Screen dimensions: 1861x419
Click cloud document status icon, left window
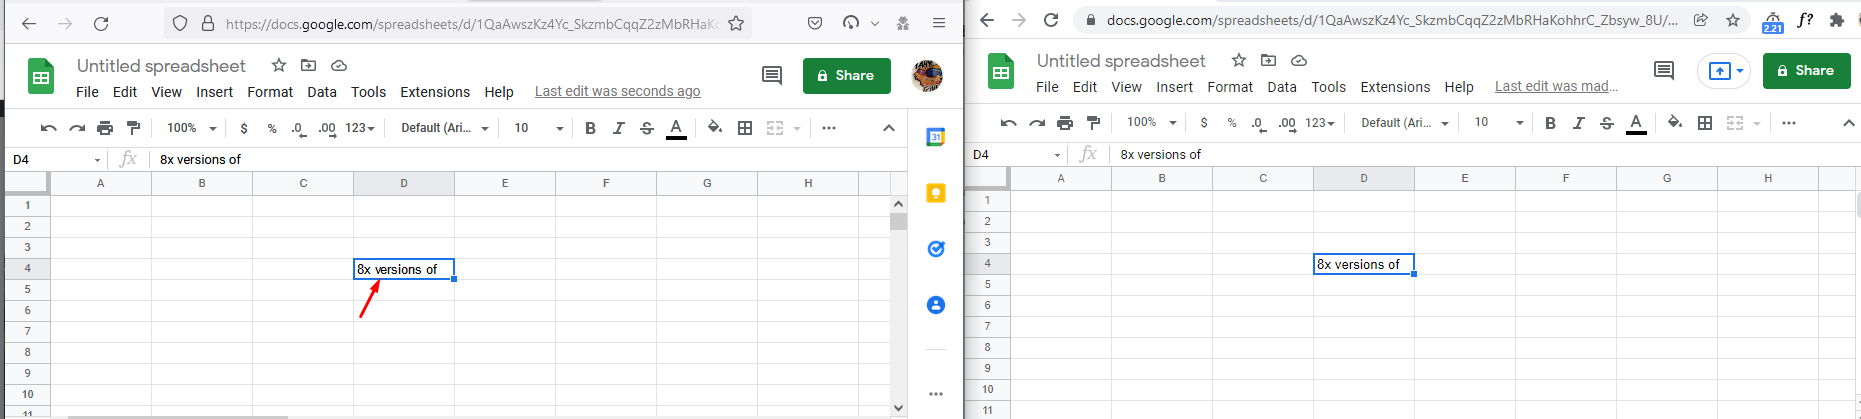339,65
